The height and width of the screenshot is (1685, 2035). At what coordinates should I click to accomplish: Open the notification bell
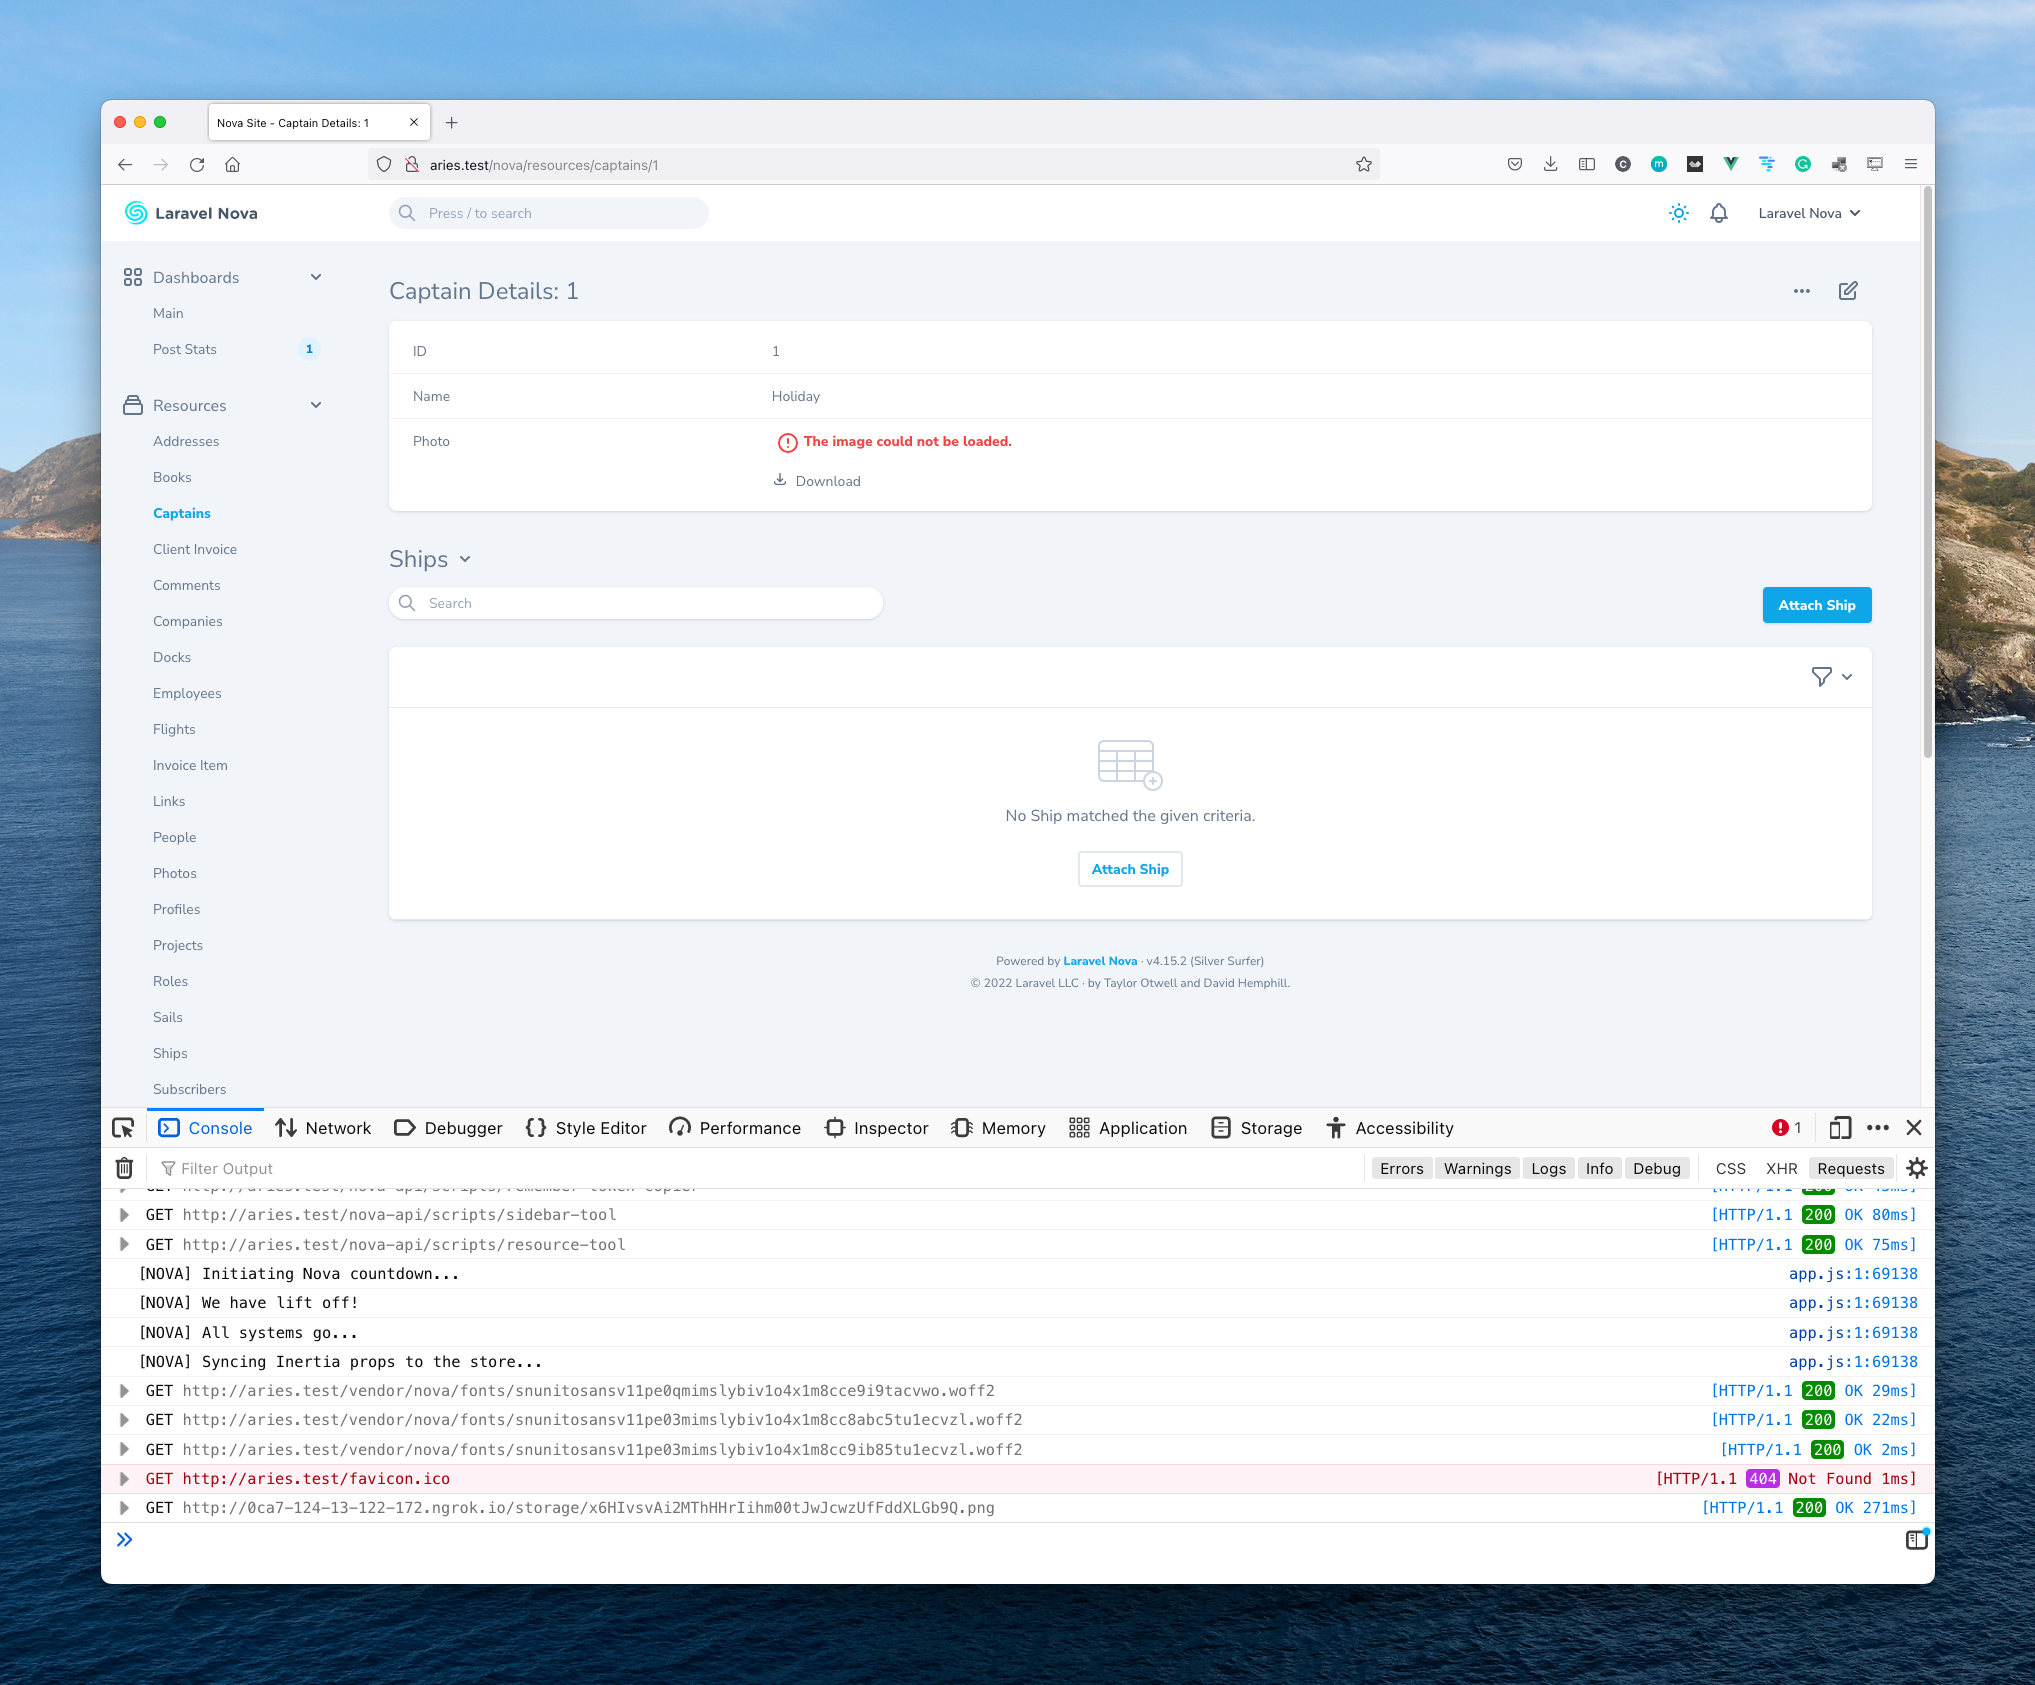click(x=1719, y=213)
